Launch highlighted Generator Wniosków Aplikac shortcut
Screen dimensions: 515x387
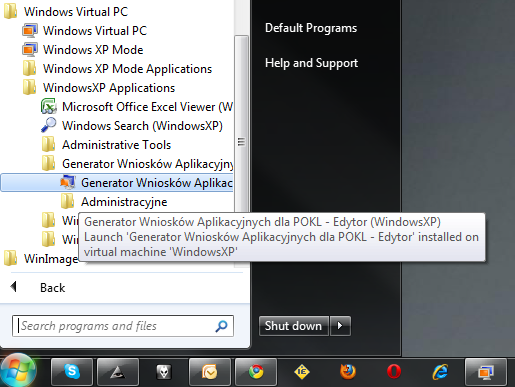[x=117, y=183]
